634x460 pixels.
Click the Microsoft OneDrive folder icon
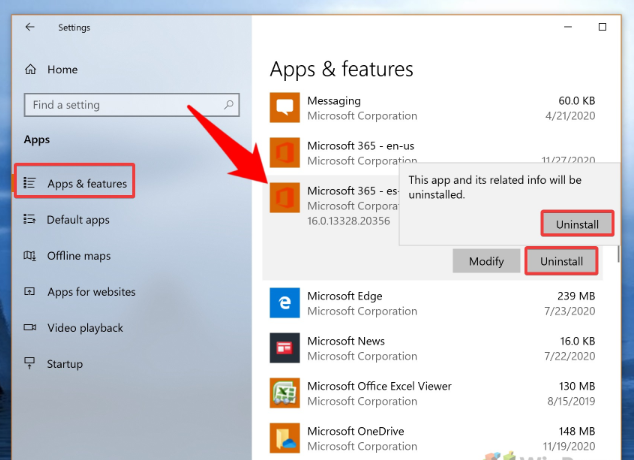click(285, 438)
